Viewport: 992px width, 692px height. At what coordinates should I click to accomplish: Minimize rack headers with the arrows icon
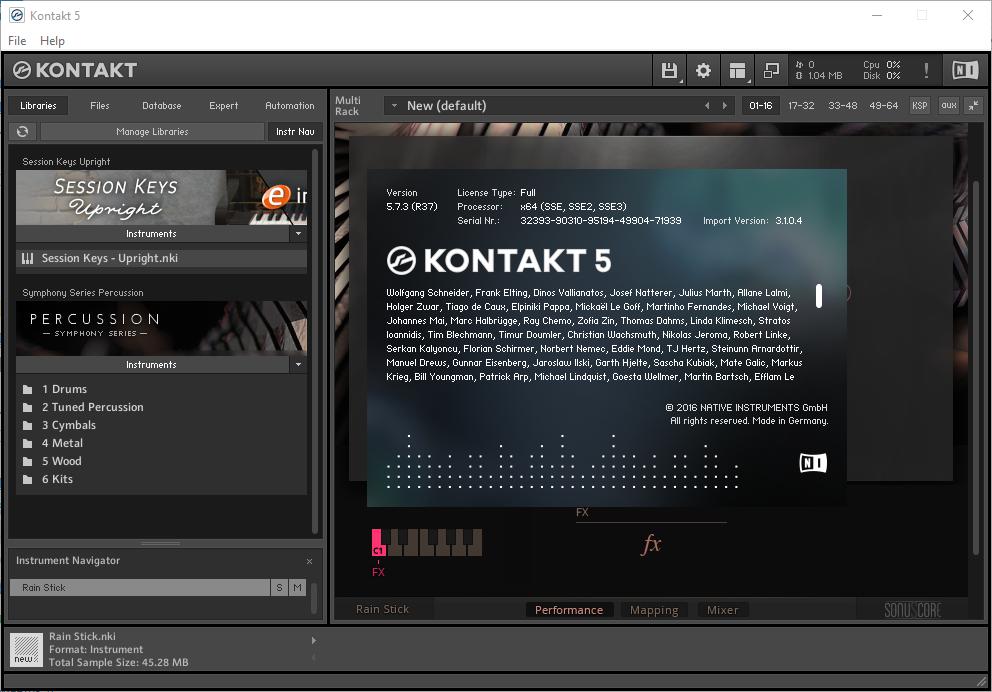click(x=973, y=106)
